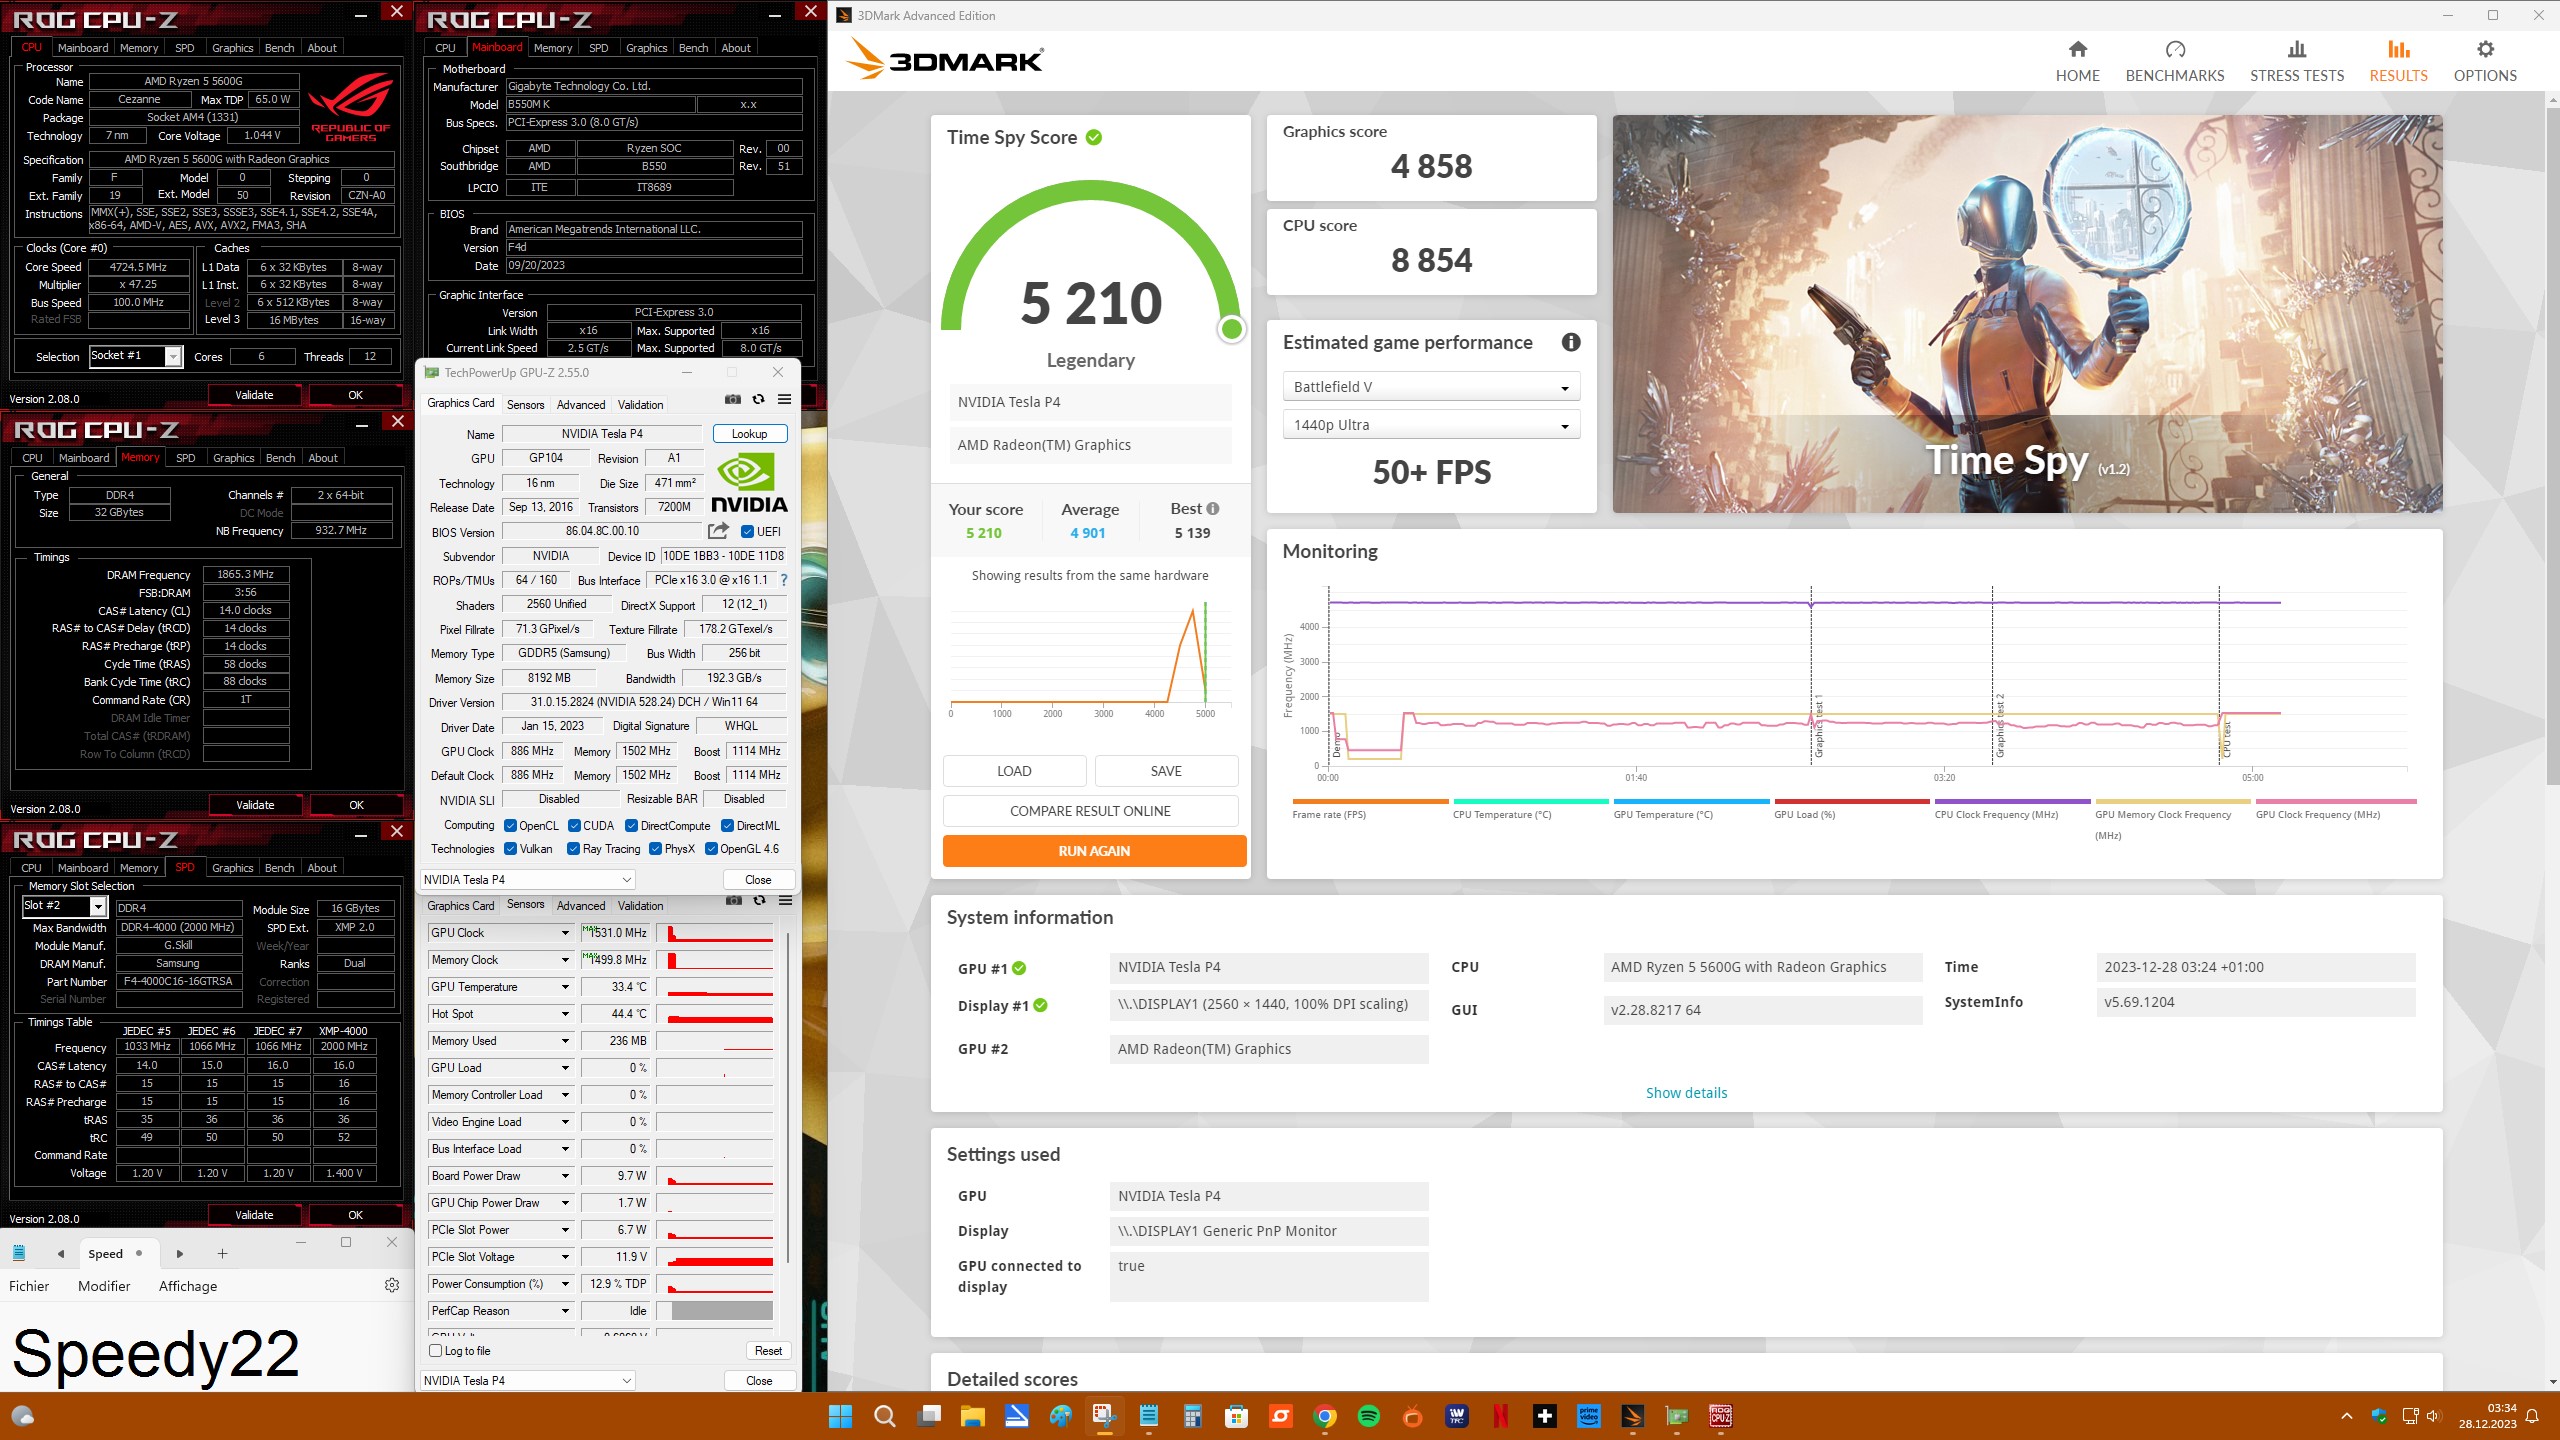Click Reset button in GPU-Z sensors
Viewport: 2560px width, 1440px height.
(768, 1351)
